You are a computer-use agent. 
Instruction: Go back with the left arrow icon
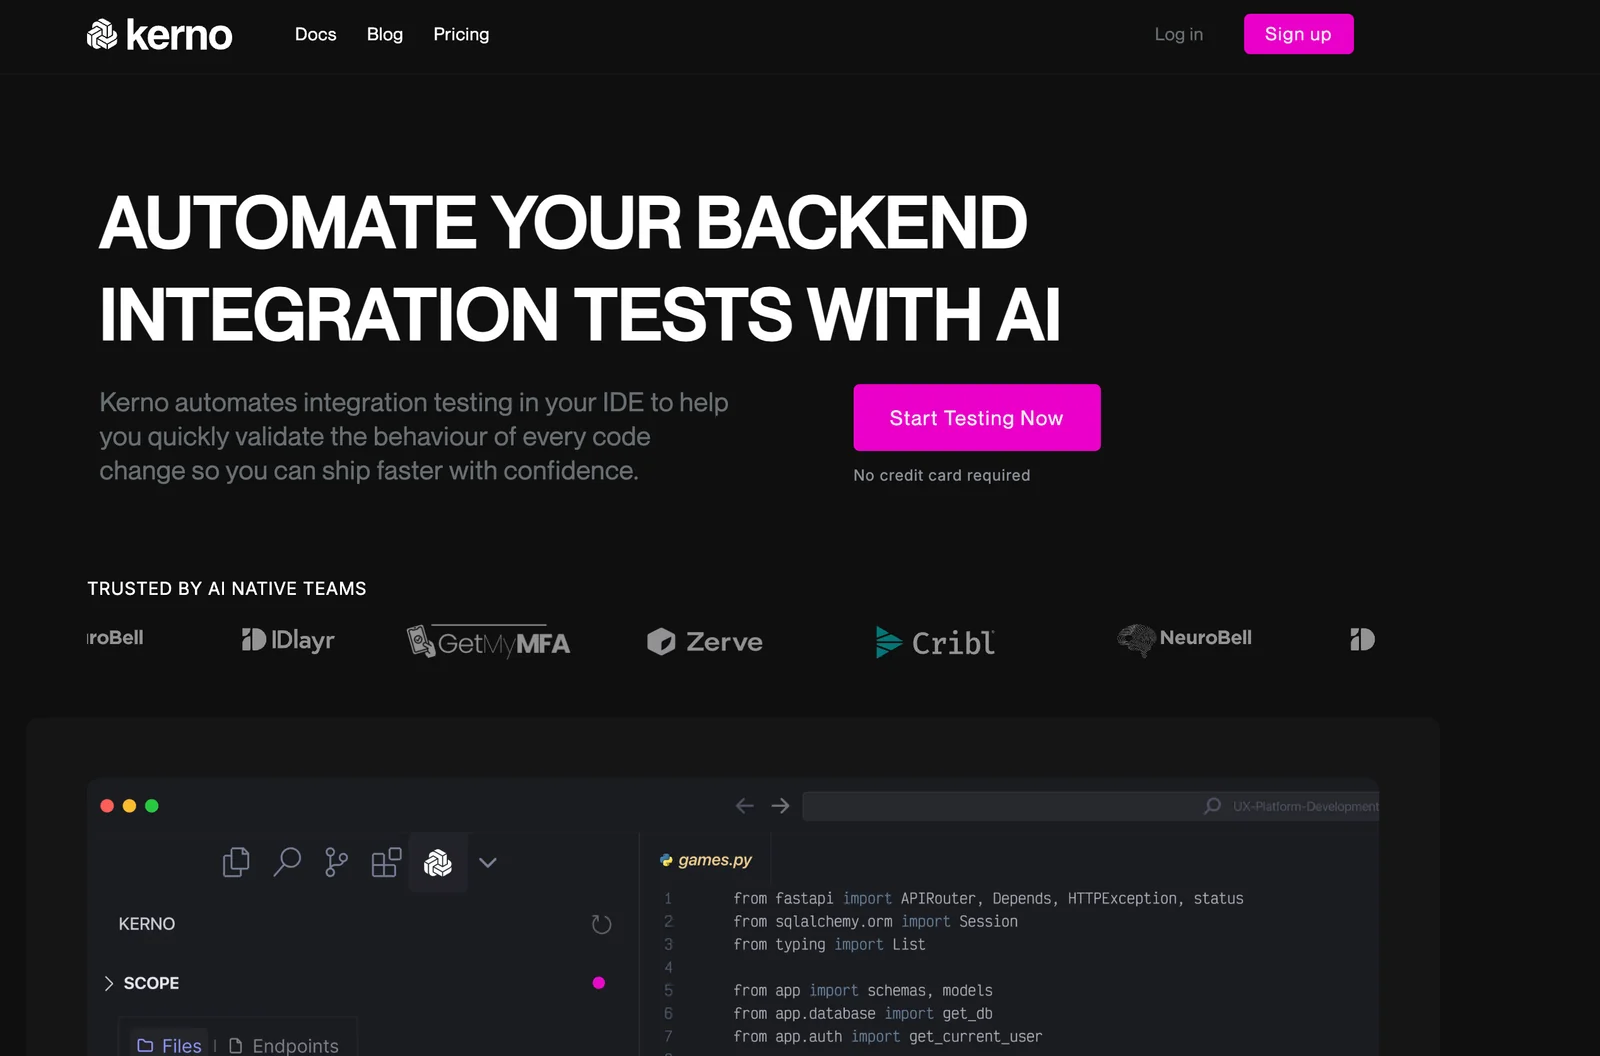pos(744,806)
